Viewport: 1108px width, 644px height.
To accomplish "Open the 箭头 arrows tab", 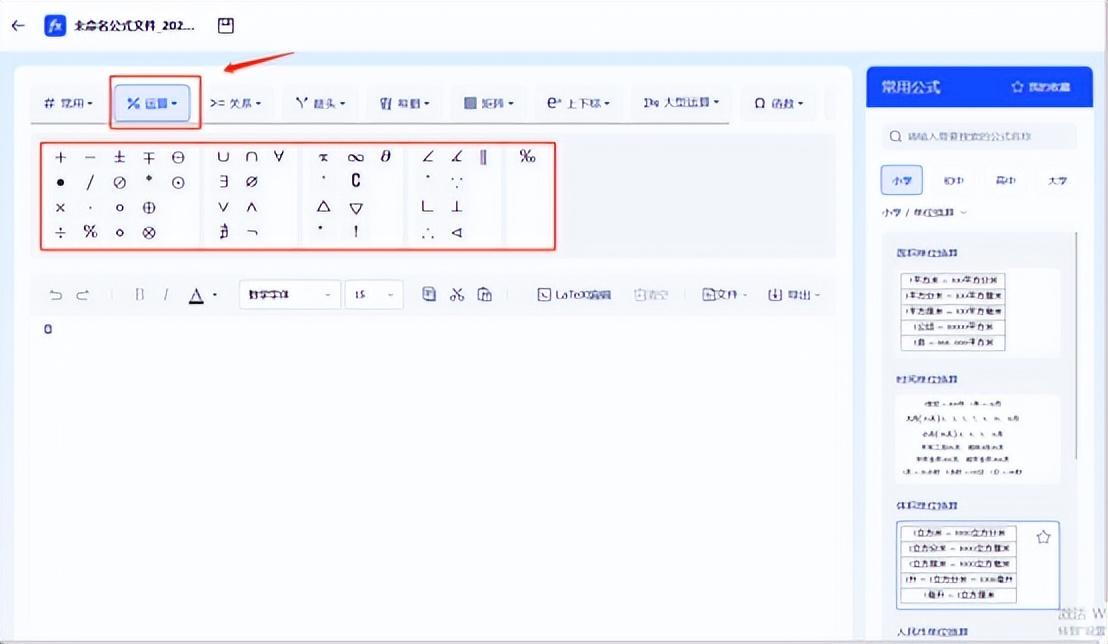I will [320, 103].
